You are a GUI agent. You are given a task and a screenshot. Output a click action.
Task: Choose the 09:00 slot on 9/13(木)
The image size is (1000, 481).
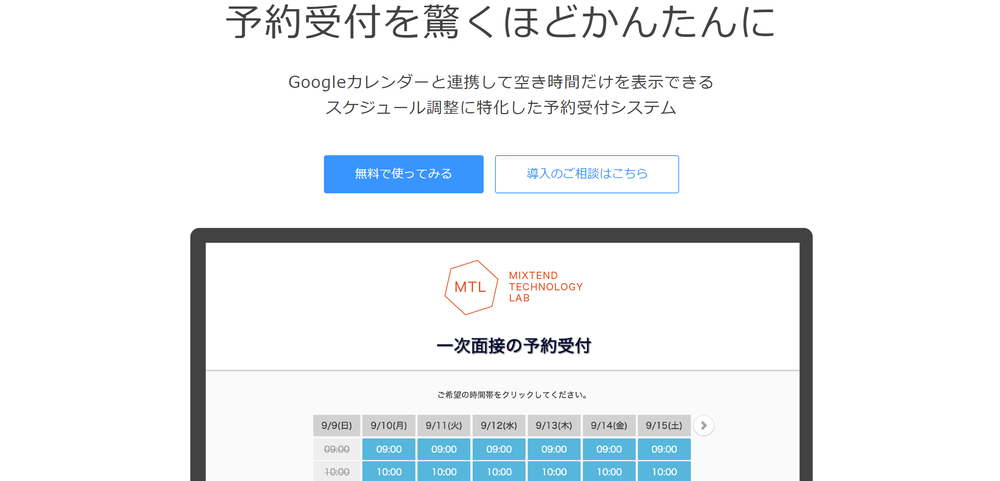(554, 449)
